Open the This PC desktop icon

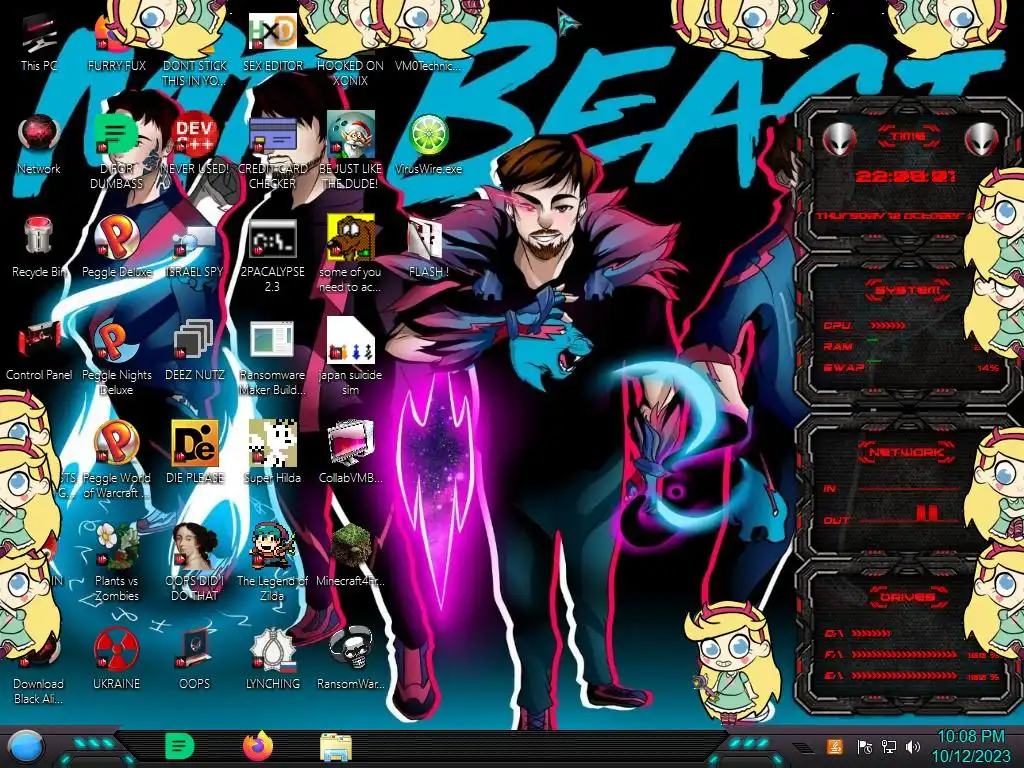[39, 42]
